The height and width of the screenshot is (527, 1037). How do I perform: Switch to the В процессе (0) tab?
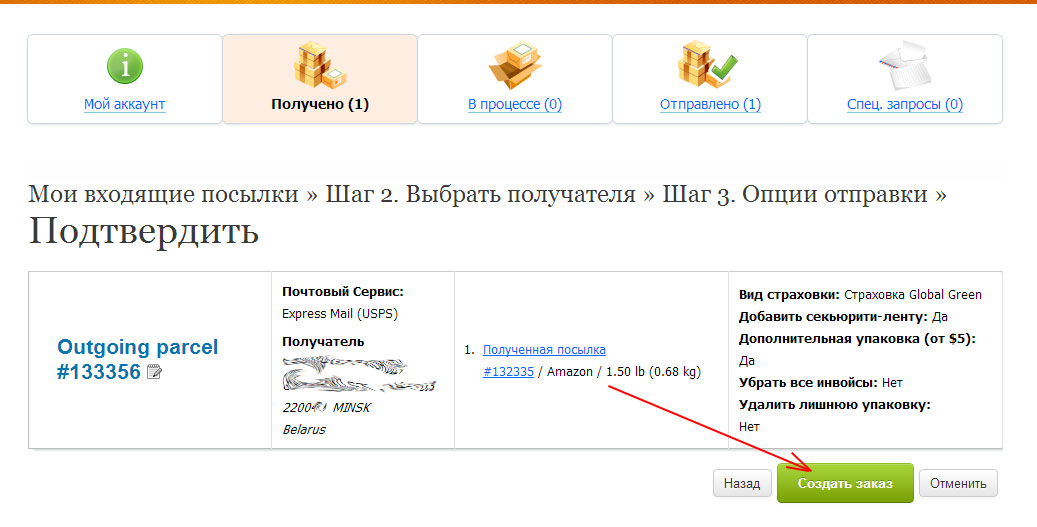point(514,104)
